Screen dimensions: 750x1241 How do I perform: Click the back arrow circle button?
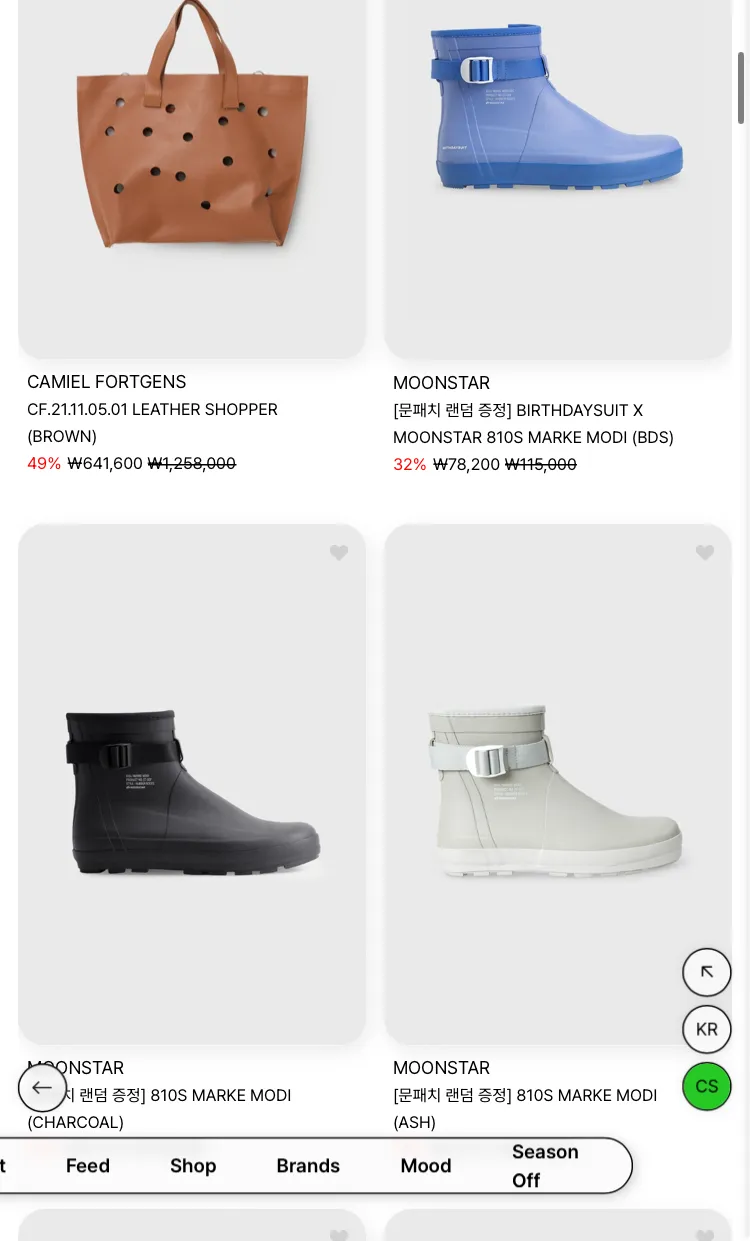[x=42, y=1087]
